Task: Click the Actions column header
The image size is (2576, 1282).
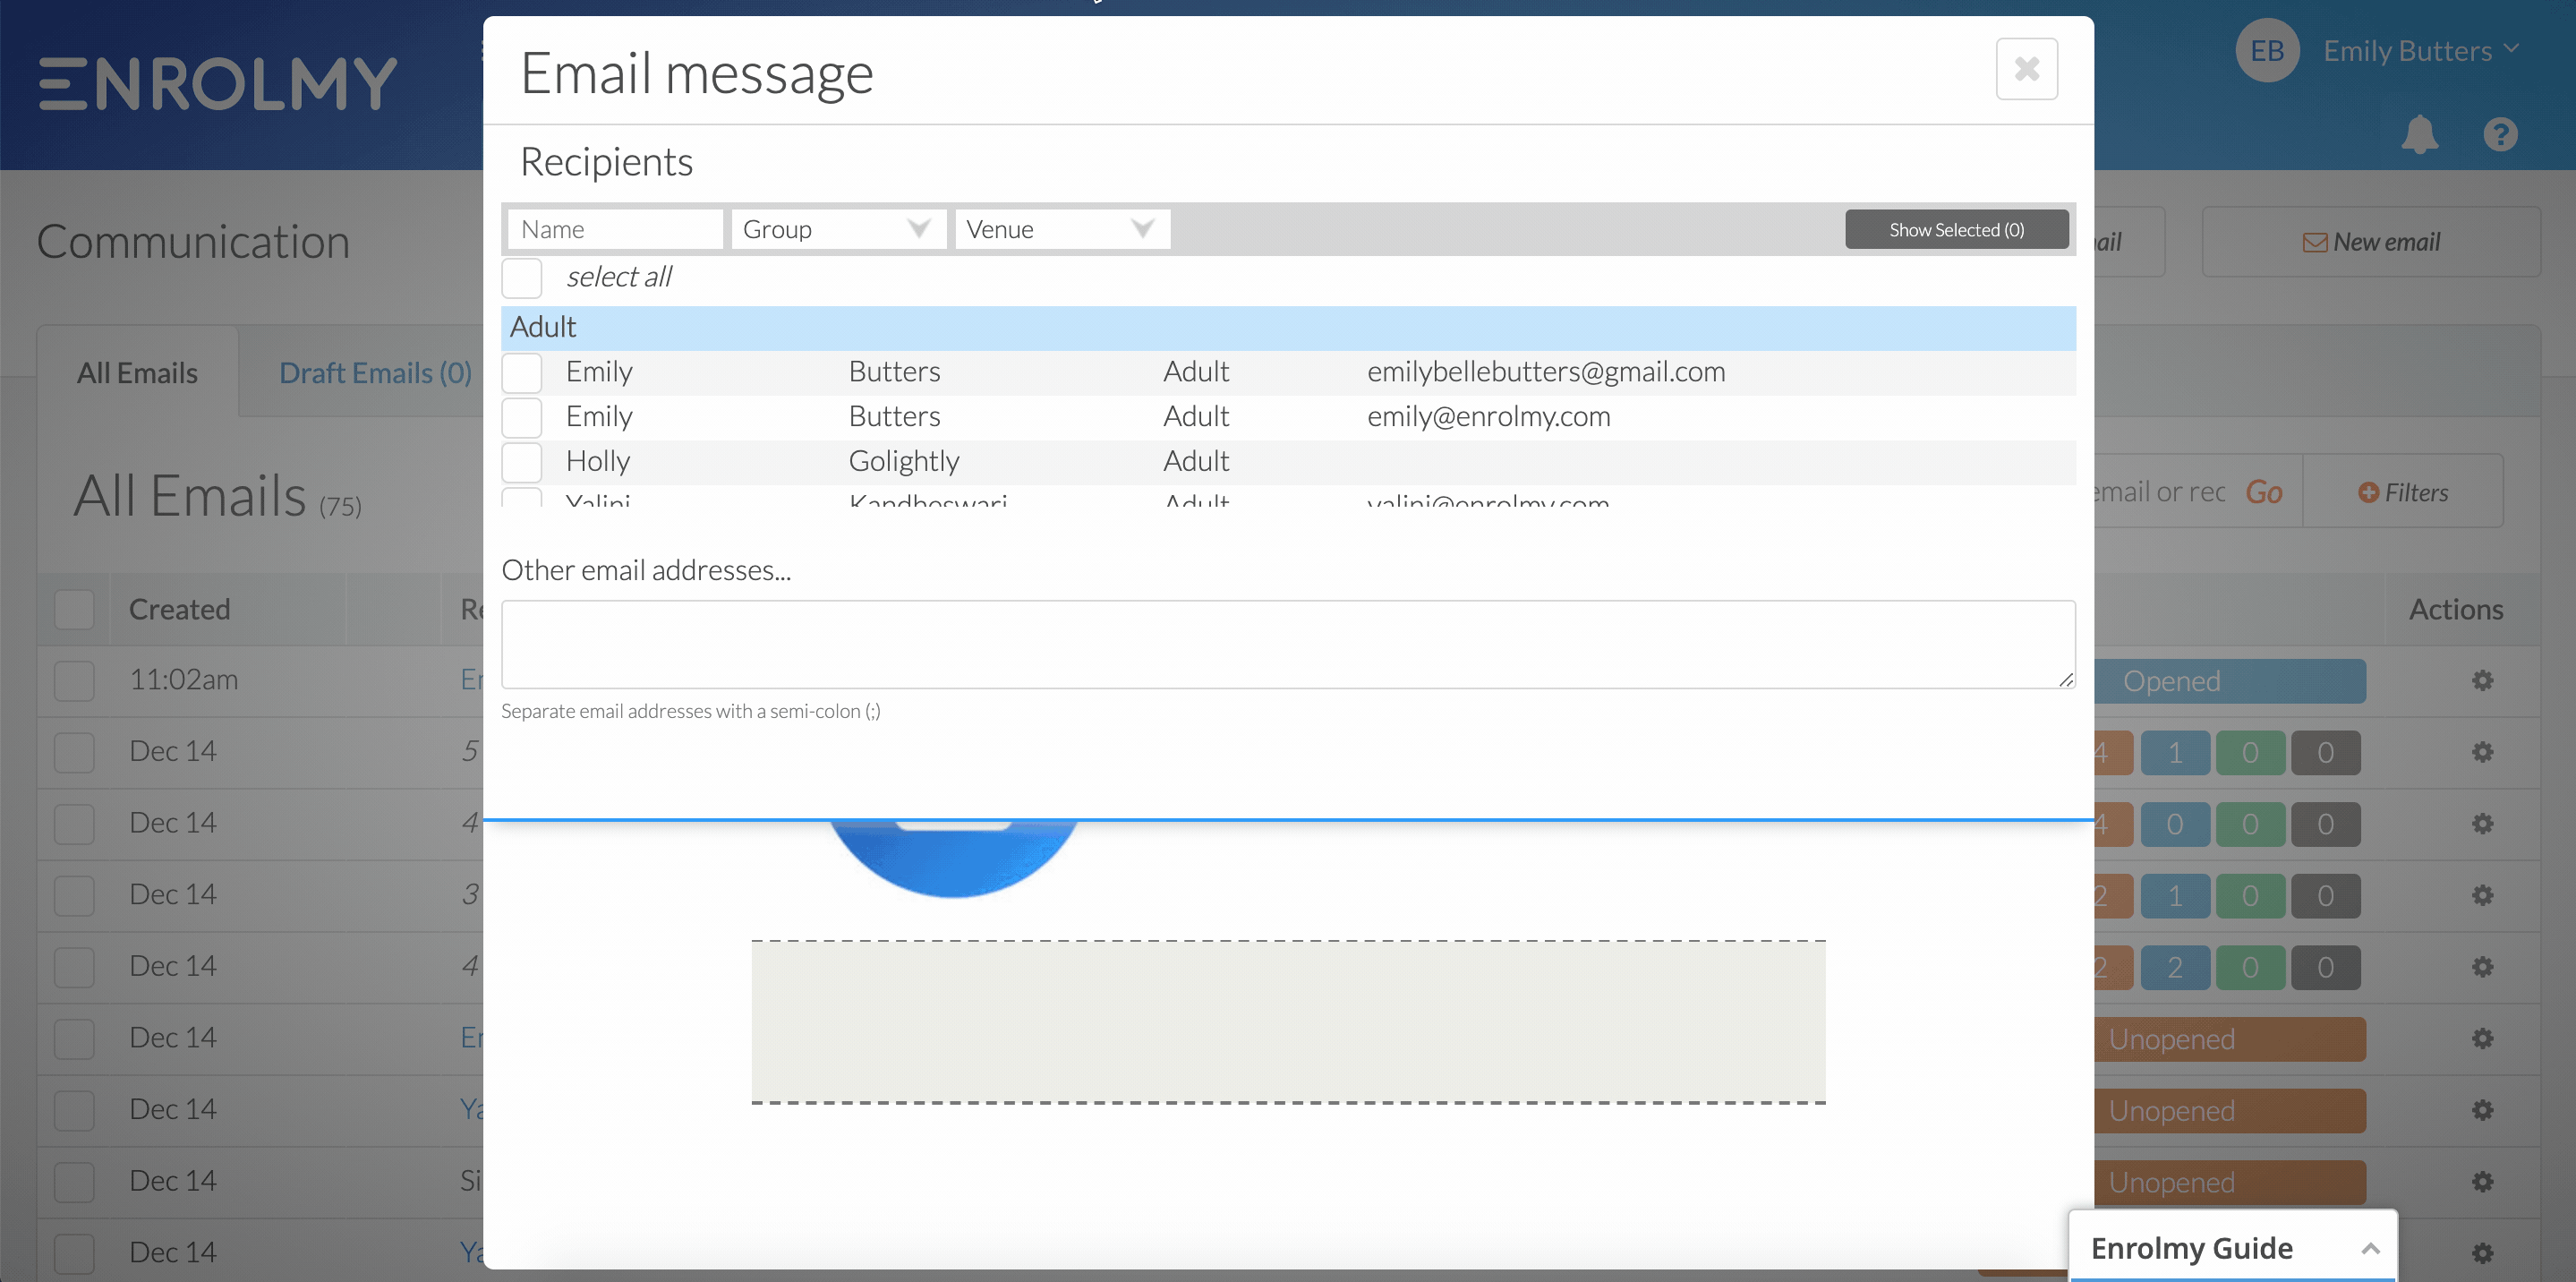Action: coord(2456,609)
